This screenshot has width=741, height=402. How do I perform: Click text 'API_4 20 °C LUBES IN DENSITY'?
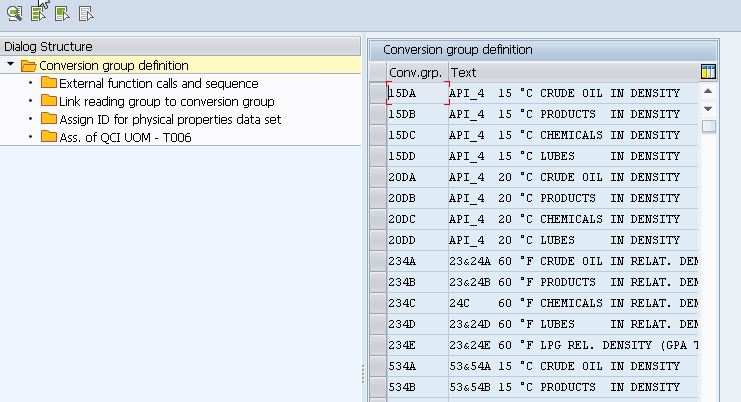click(x=564, y=240)
